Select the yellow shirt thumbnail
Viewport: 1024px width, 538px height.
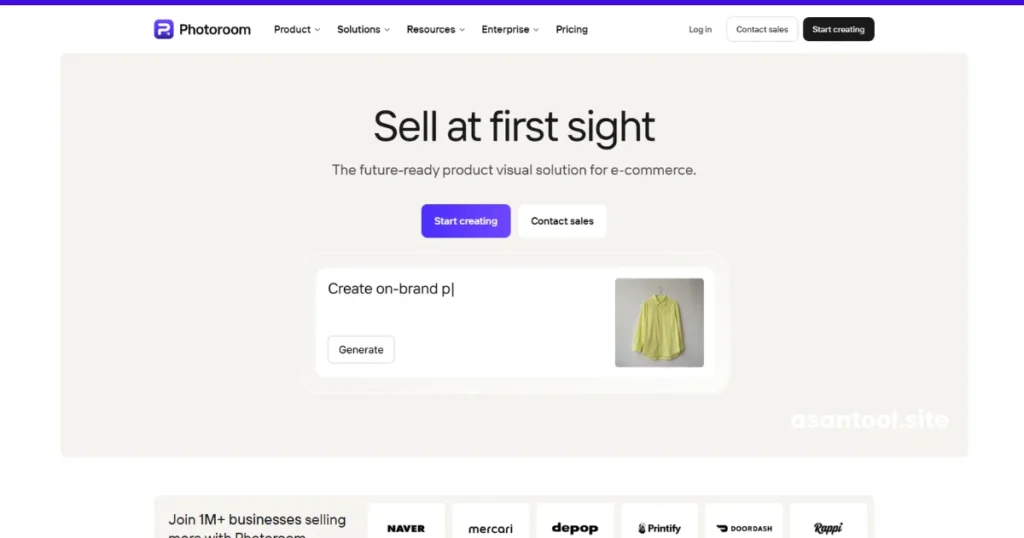click(x=659, y=323)
